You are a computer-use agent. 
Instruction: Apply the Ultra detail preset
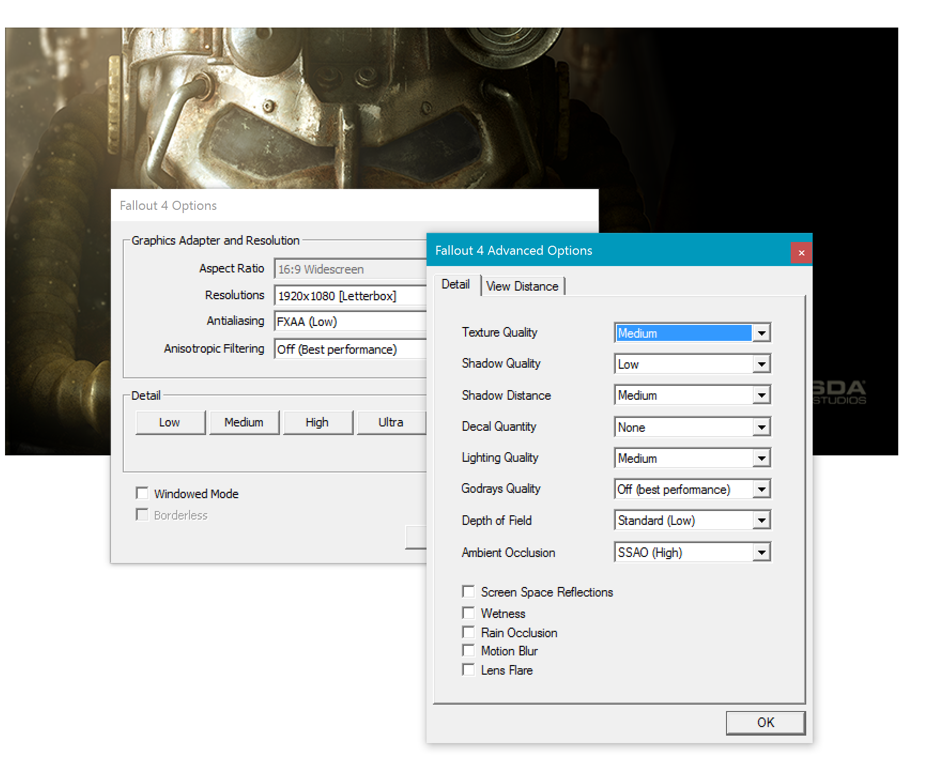(x=391, y=422)
